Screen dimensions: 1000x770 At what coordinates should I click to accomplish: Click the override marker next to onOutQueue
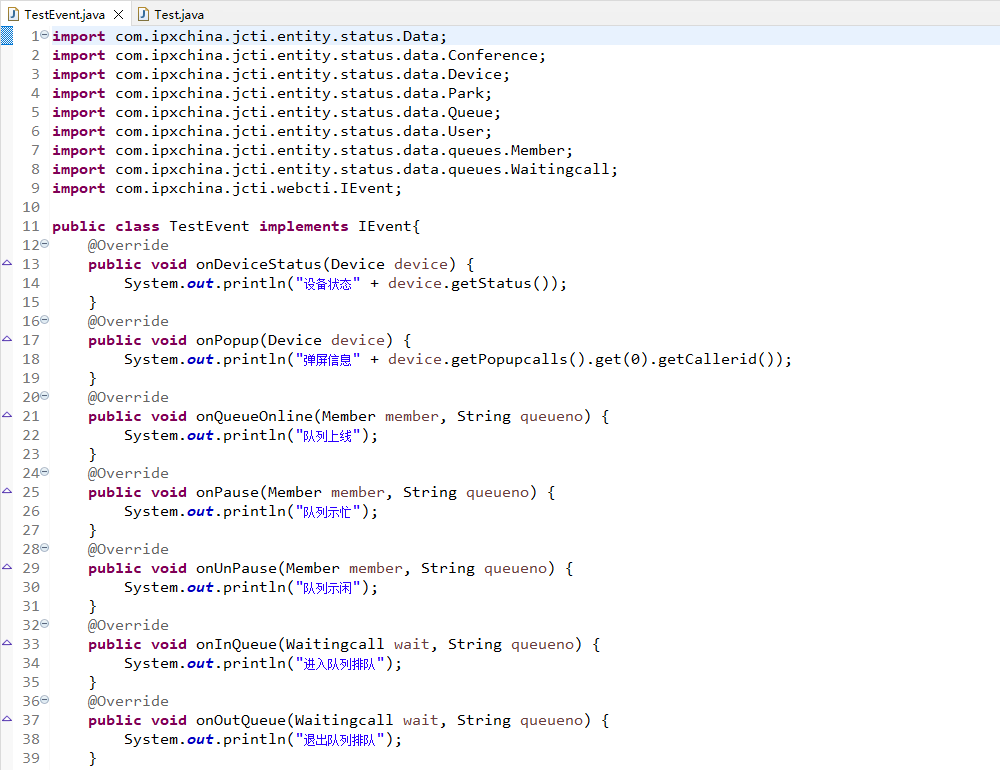tap(7, 720)
